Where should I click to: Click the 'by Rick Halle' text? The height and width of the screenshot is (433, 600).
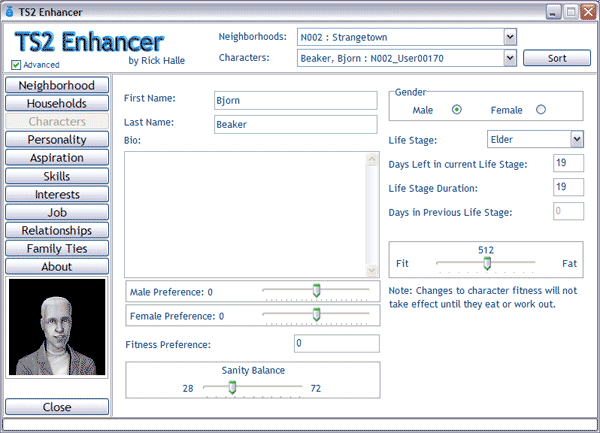tap(157, 60)
